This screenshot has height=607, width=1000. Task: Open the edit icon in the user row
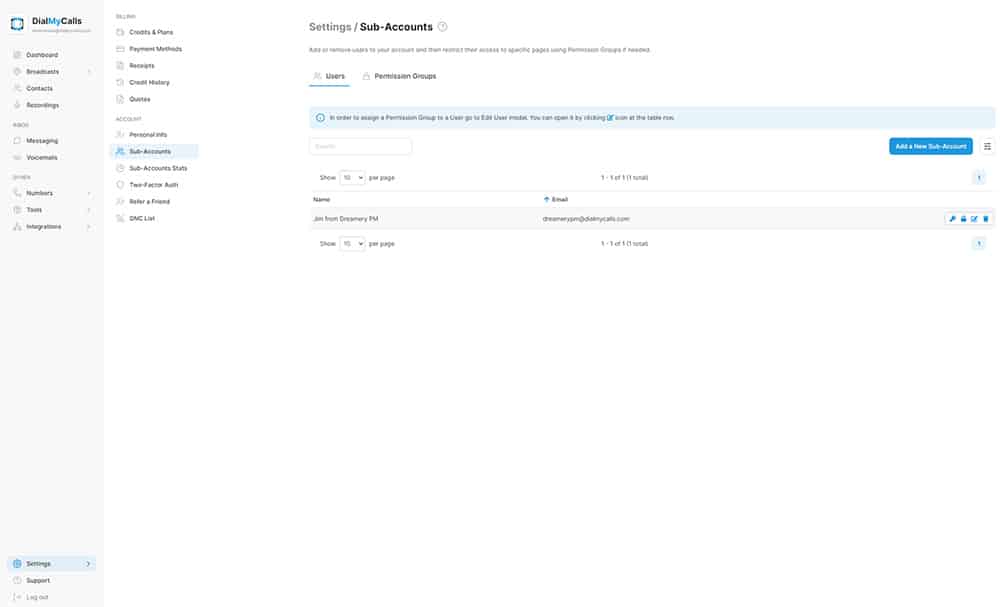pos(974,218)
